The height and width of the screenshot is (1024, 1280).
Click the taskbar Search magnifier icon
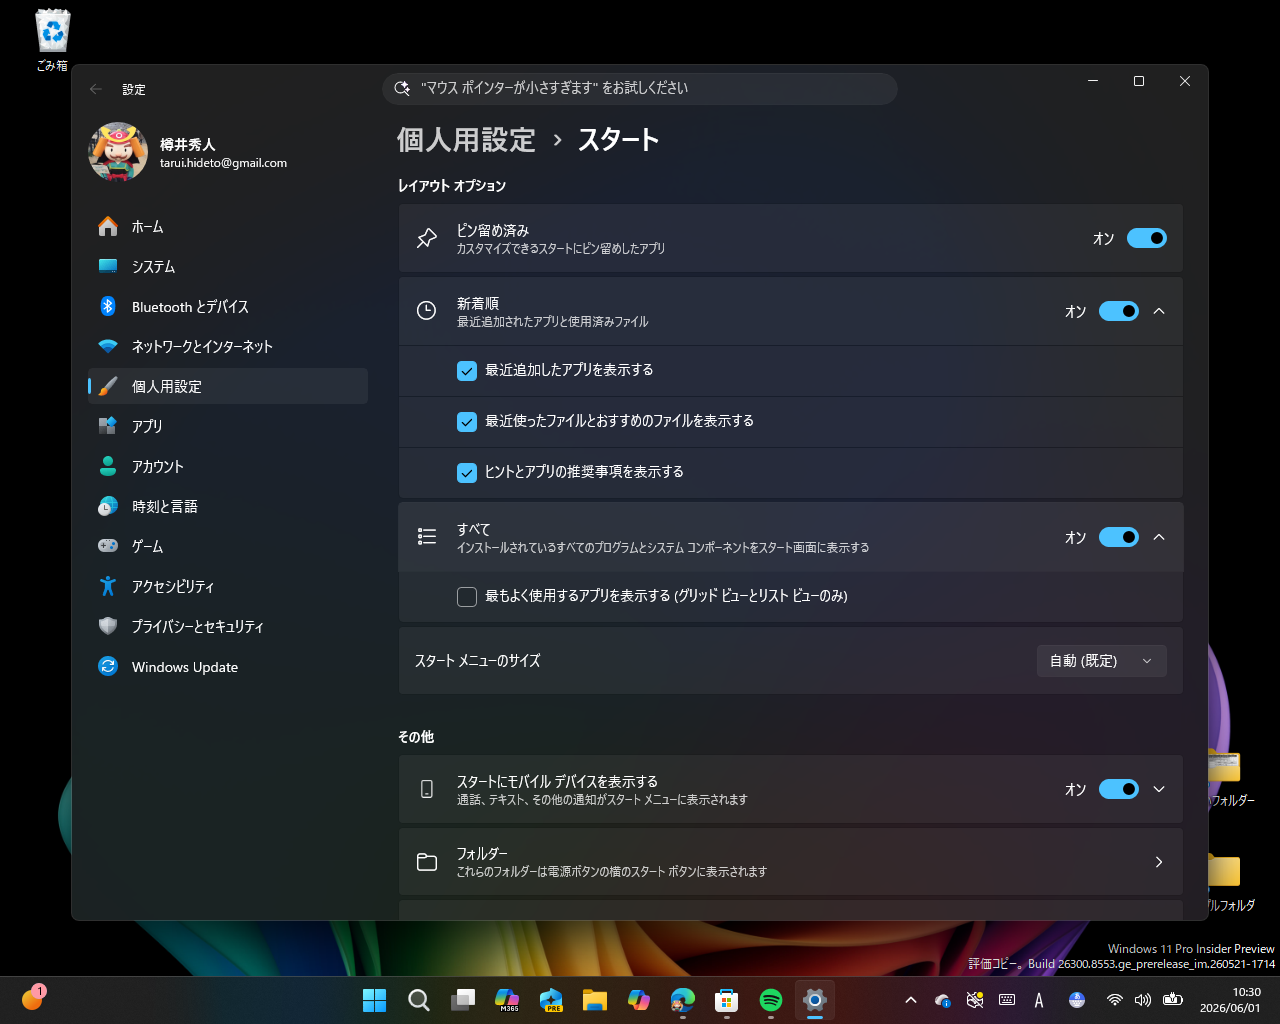pyautogui.click(x=419, y=1000)
